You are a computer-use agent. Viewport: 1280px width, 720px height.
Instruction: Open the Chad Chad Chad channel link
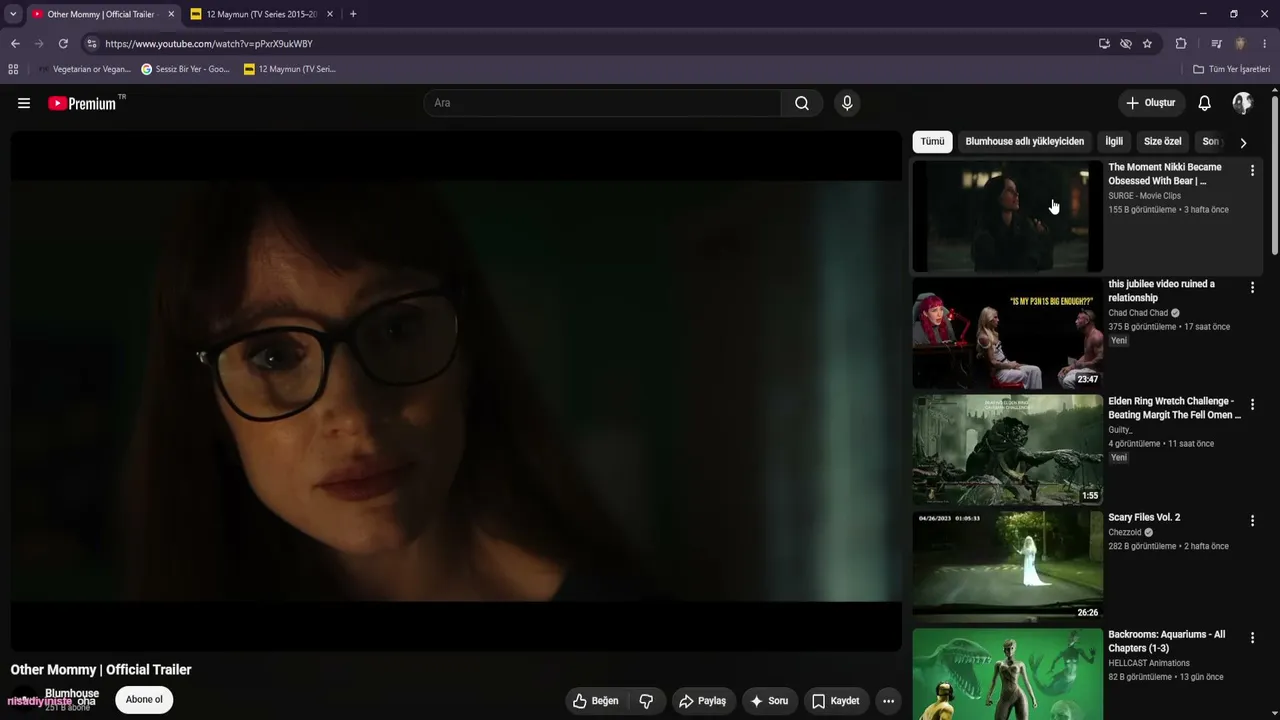point(1138,313)
